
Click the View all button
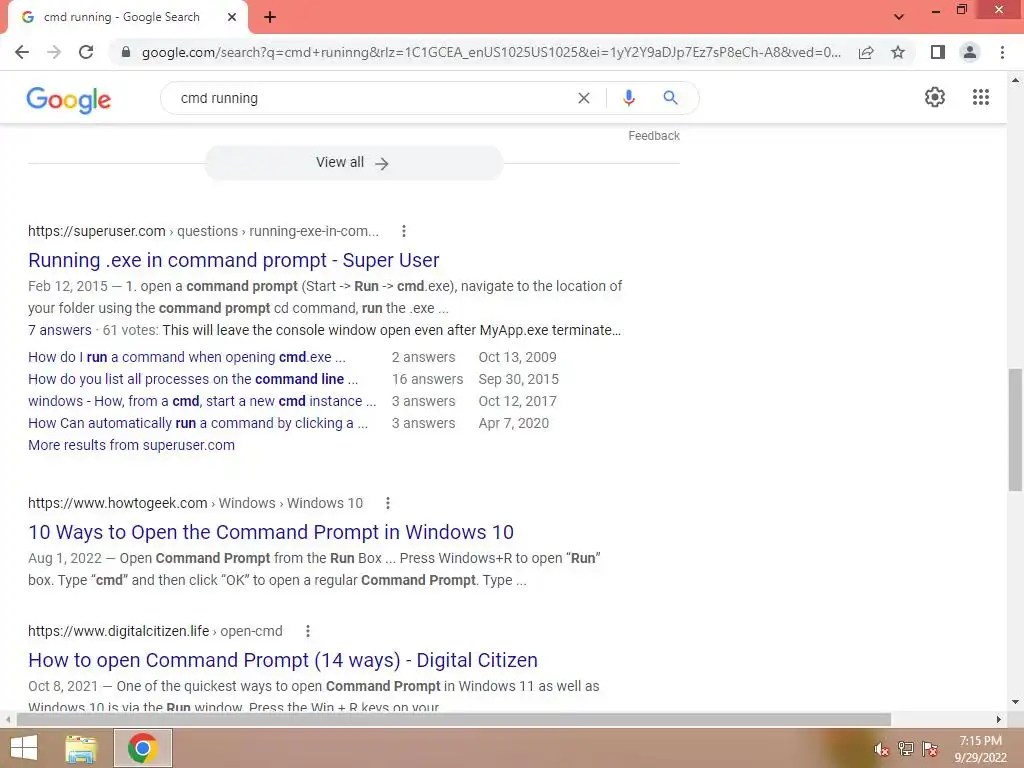(x=353, y=163)
